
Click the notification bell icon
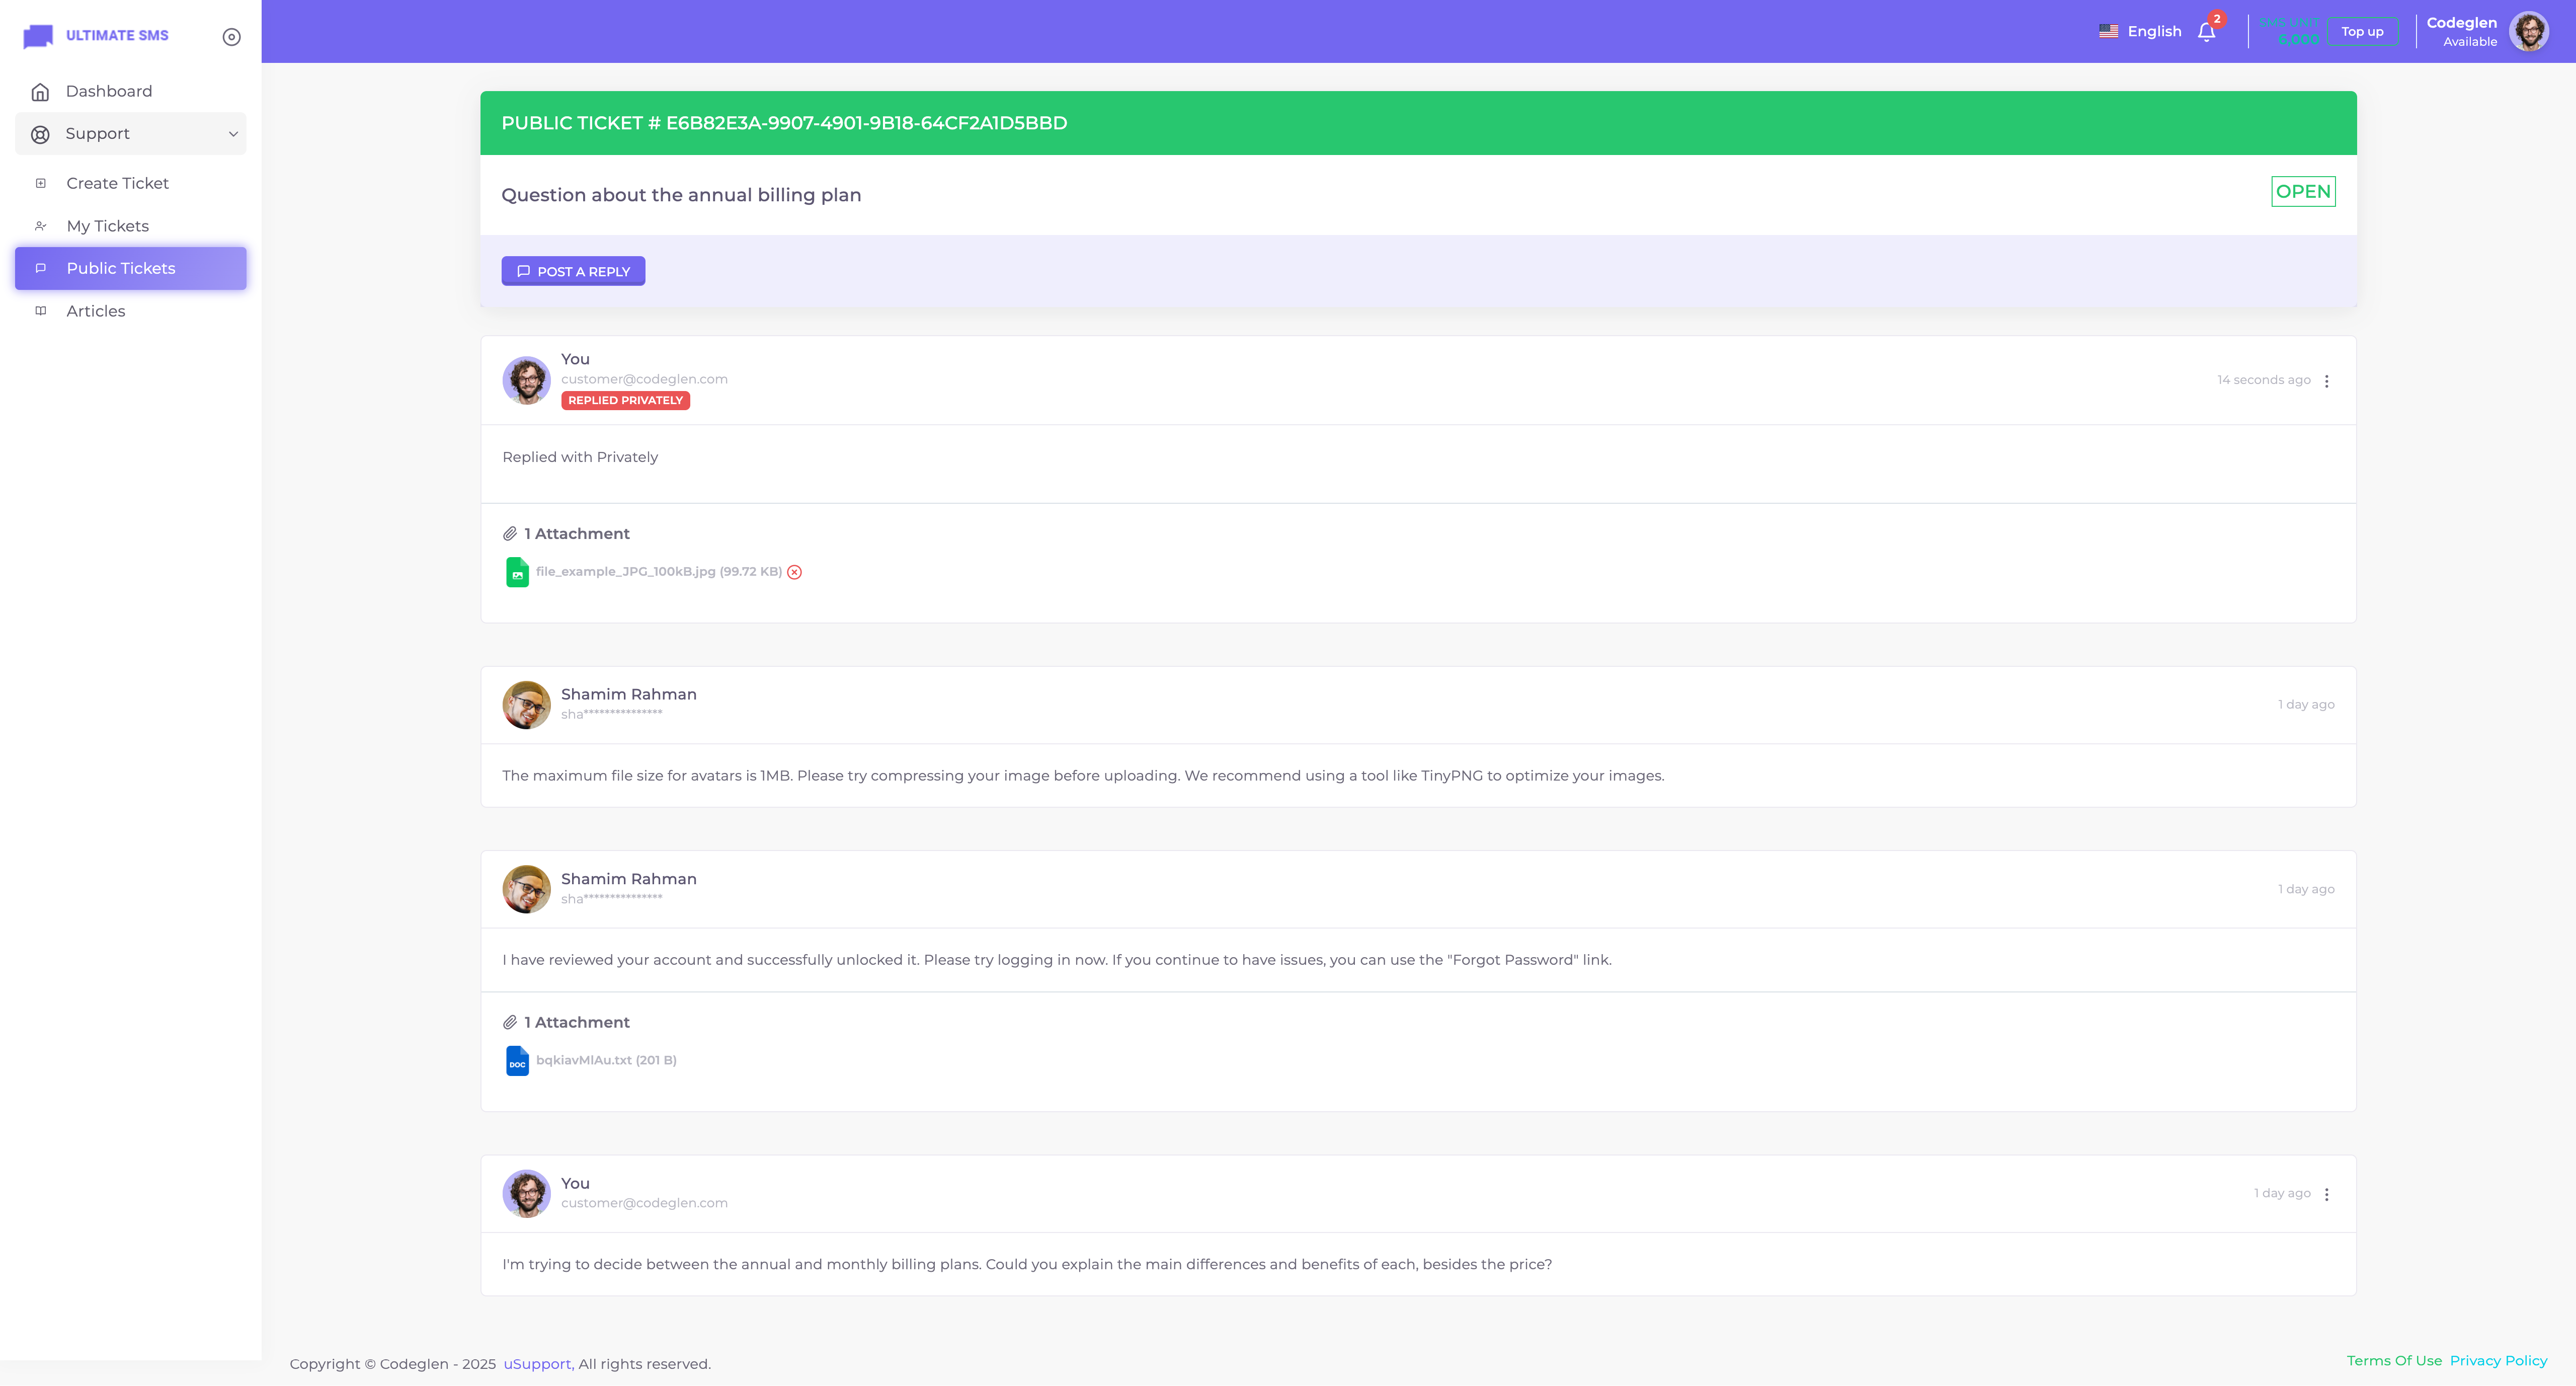2206,32
